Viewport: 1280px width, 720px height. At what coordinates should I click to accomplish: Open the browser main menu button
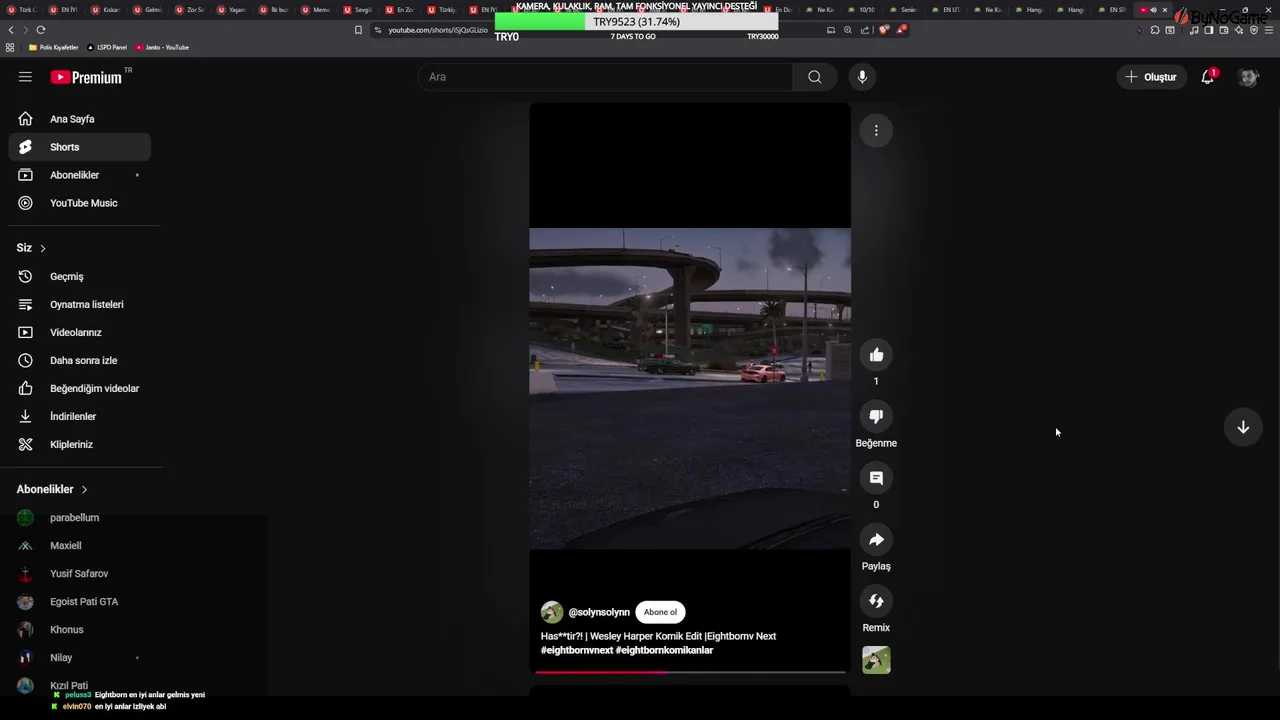click(1269, 30)
